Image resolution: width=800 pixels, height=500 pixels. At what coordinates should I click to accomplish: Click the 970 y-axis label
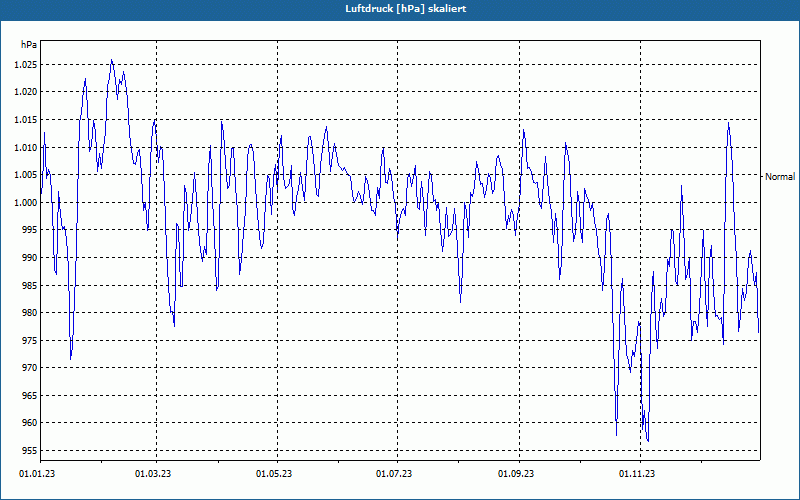[x=30, y=368]
